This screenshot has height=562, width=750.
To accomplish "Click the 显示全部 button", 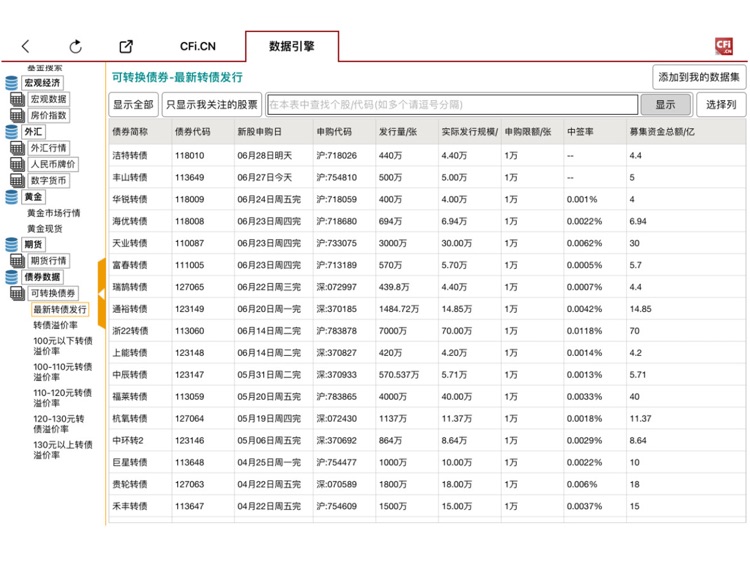I will (133, 105).
